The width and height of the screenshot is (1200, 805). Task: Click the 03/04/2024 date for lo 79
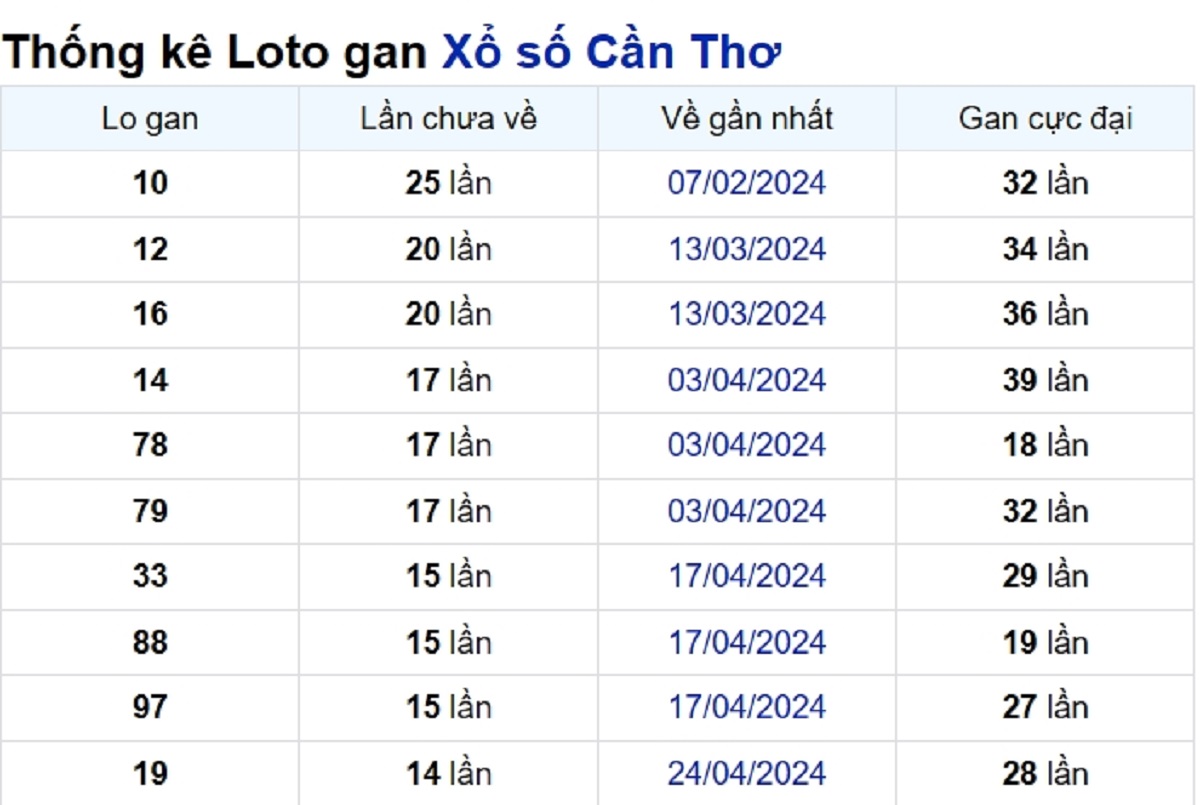(x=747, y=511)
